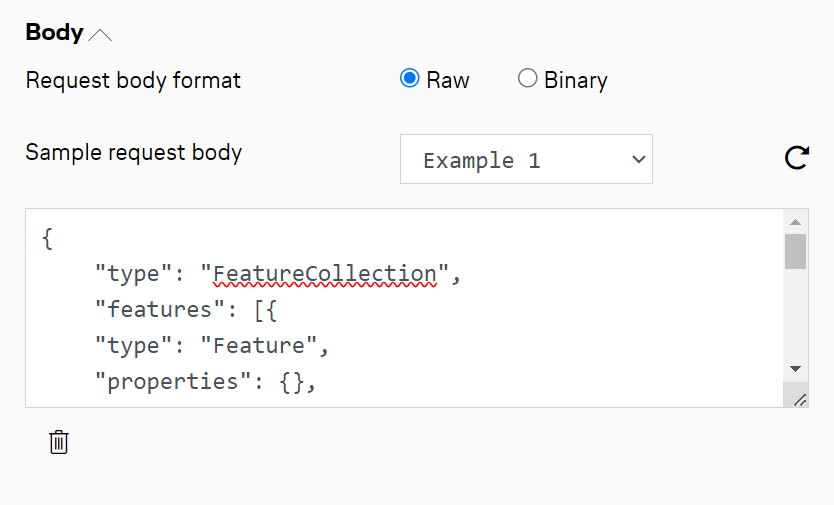Image resolution: width=834 pixels, height=505 pixels.
Task: Click the "Sample request body" label
Action: (133, 153)
